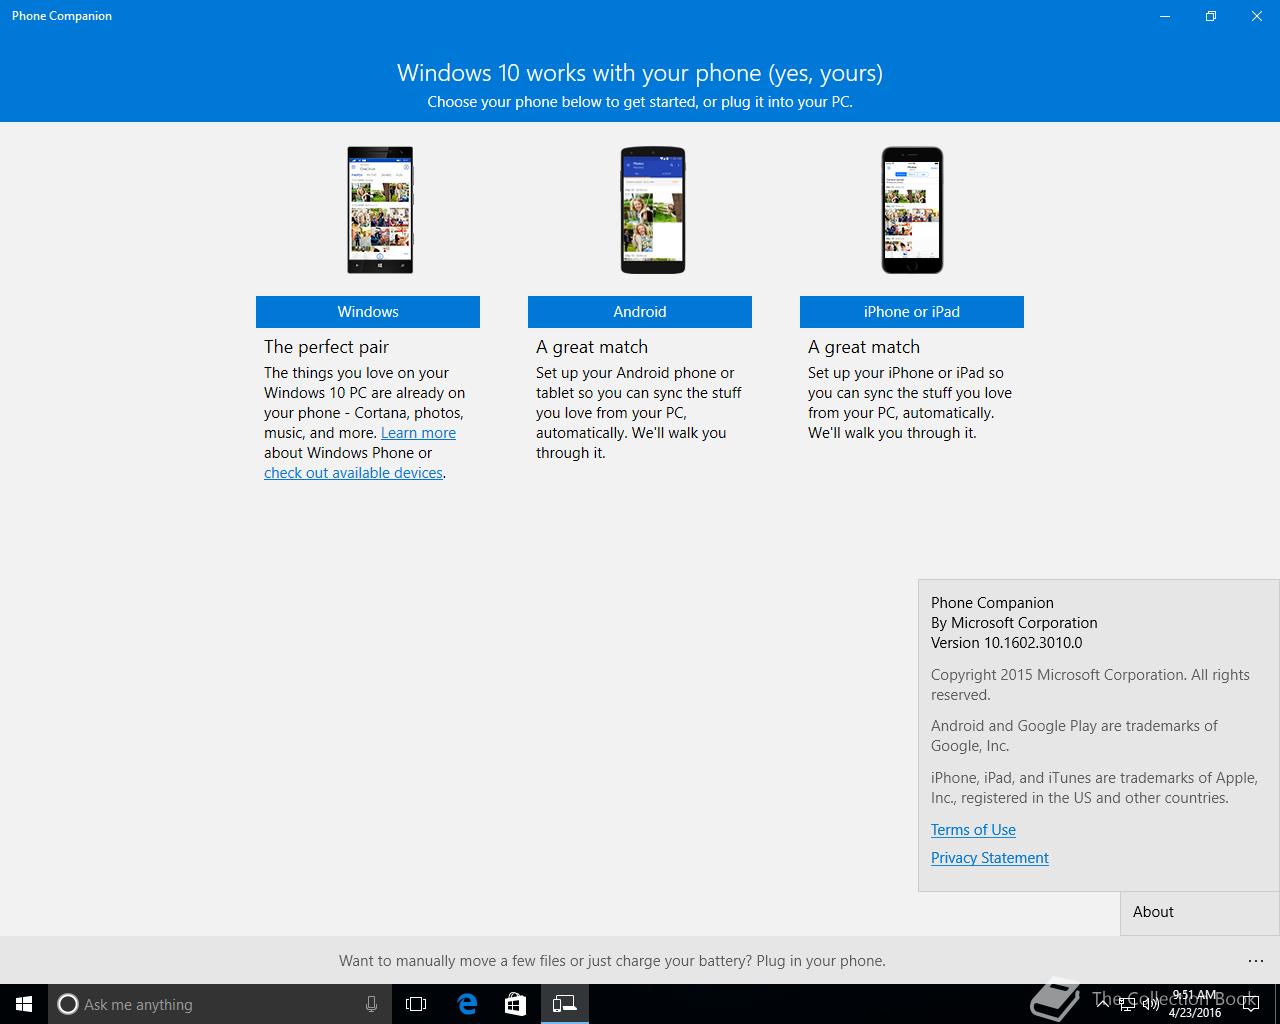Click the Cortana microphone icon
Viewport: 1280px width, 1024px height.
371,1004
